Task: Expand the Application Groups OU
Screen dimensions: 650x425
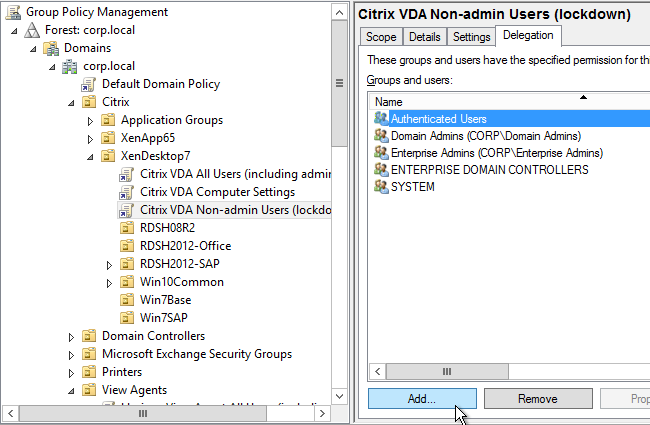Action: [90, 121]
